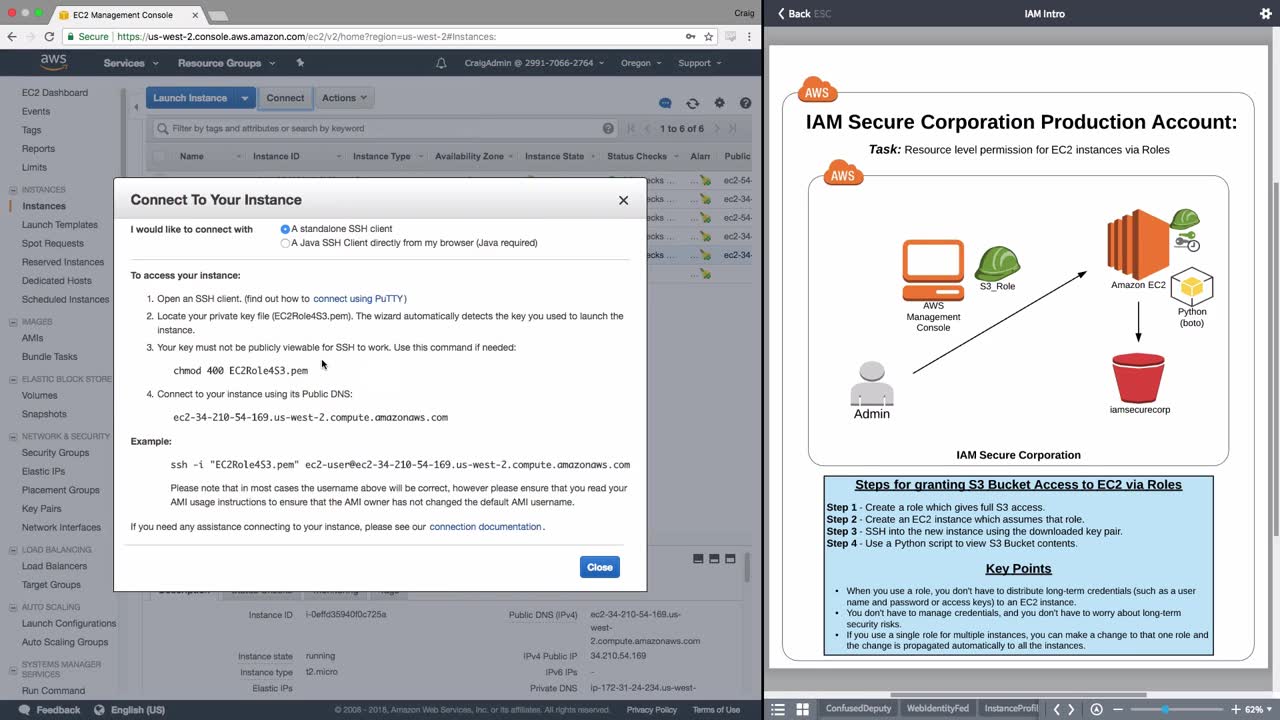
Task: Bookmark this page with the star icon
Action: tap(709, 37)
